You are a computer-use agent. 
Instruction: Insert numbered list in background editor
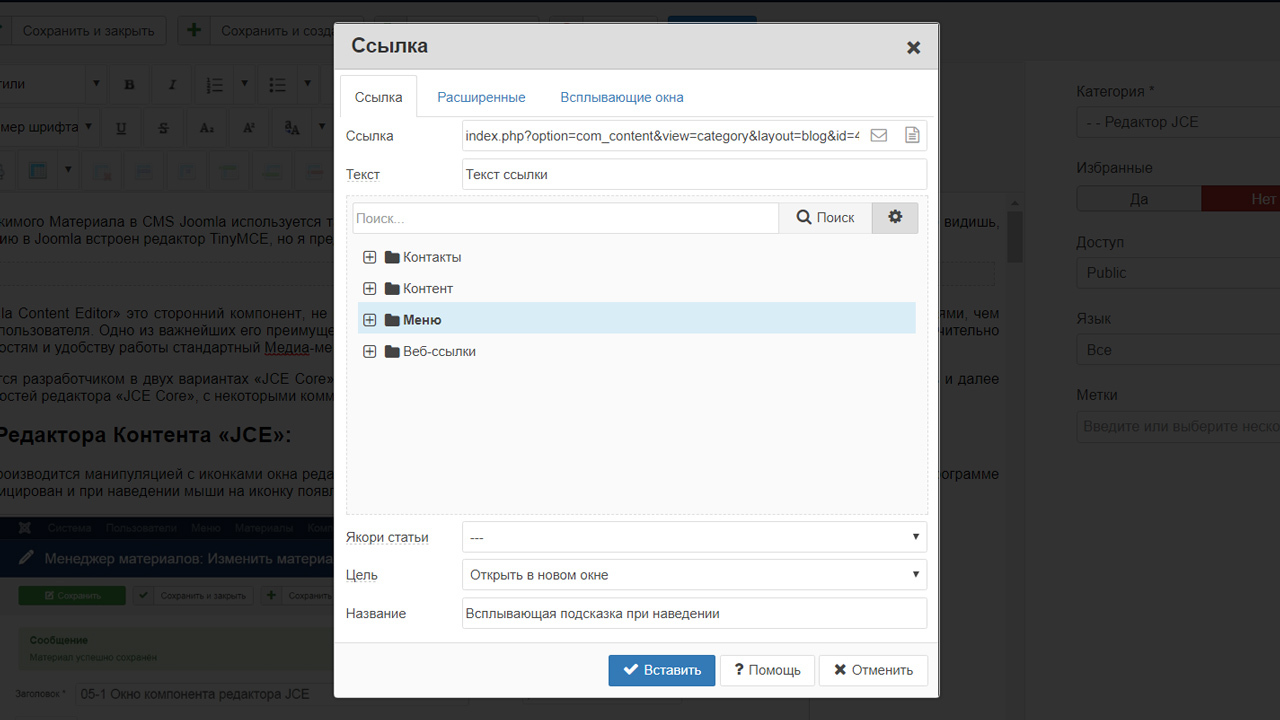(x=214, y=85)
